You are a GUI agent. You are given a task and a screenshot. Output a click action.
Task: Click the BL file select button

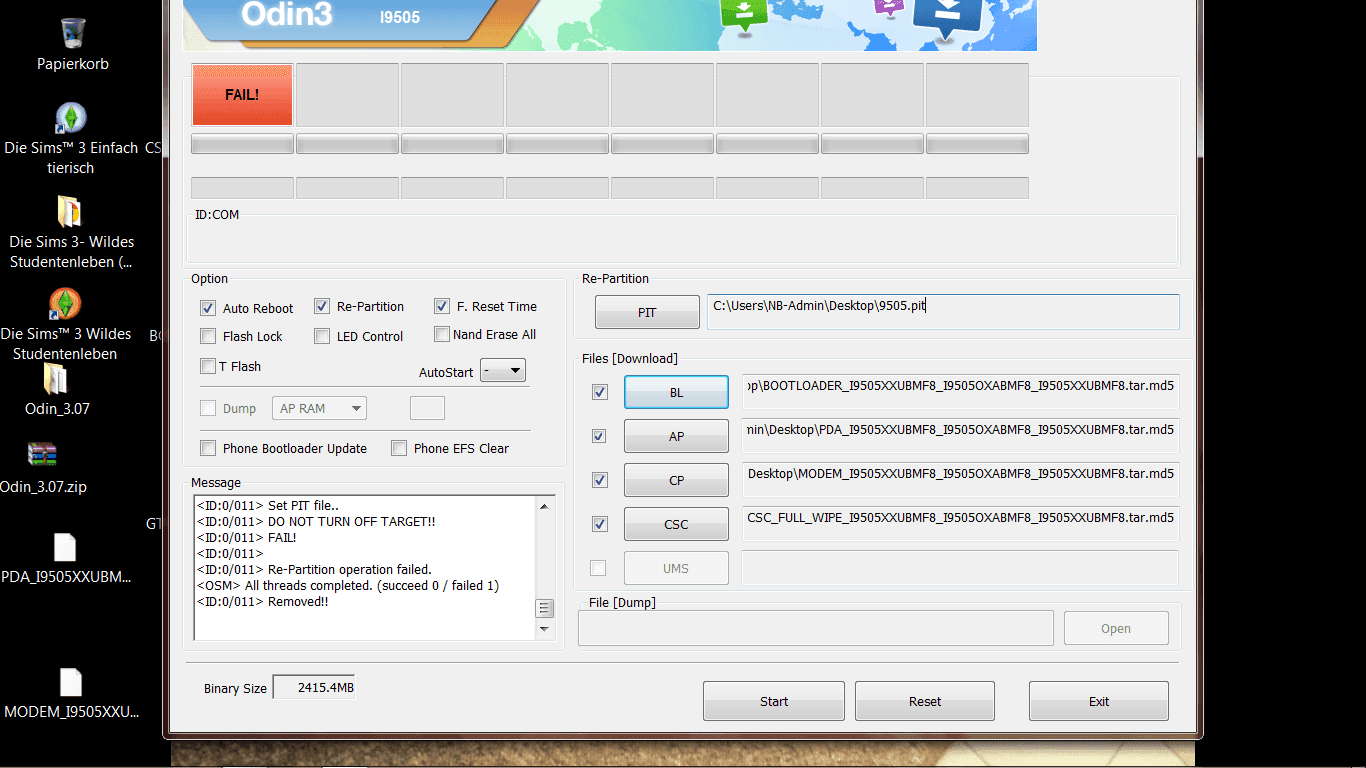(x=676, y=393)
